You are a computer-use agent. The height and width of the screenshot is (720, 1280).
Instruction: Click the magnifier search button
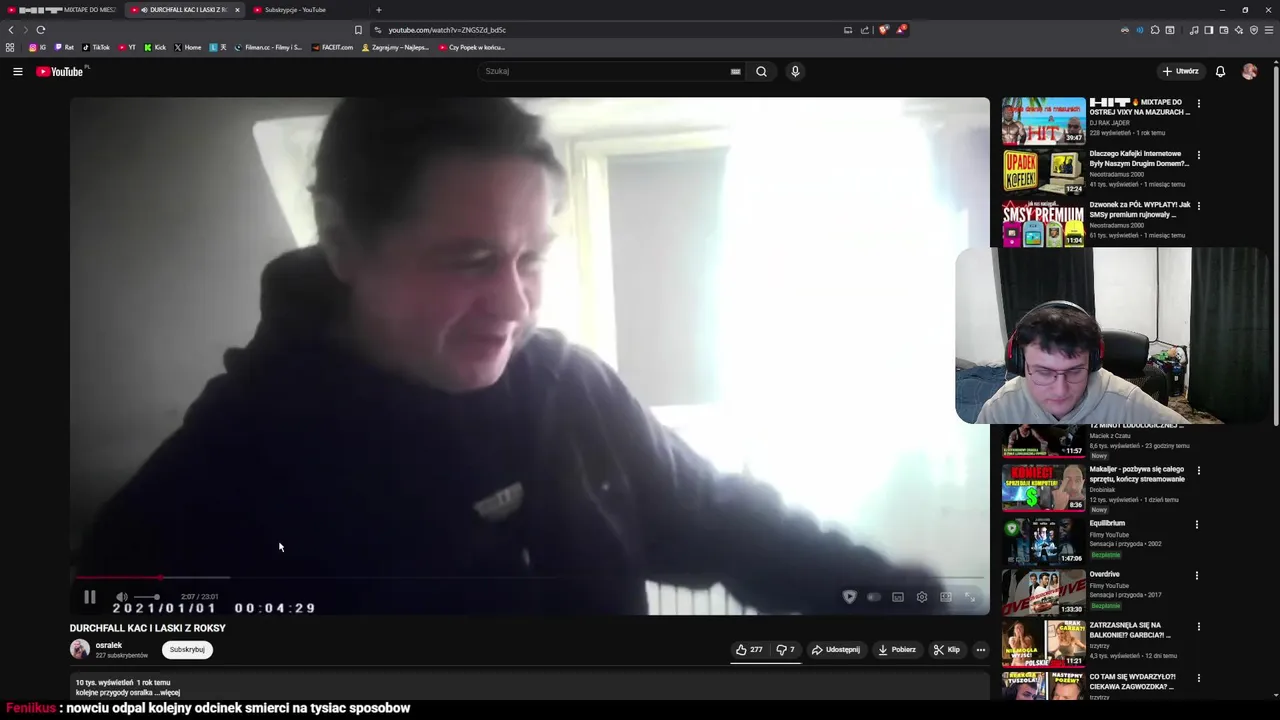(x=761, y=71)
